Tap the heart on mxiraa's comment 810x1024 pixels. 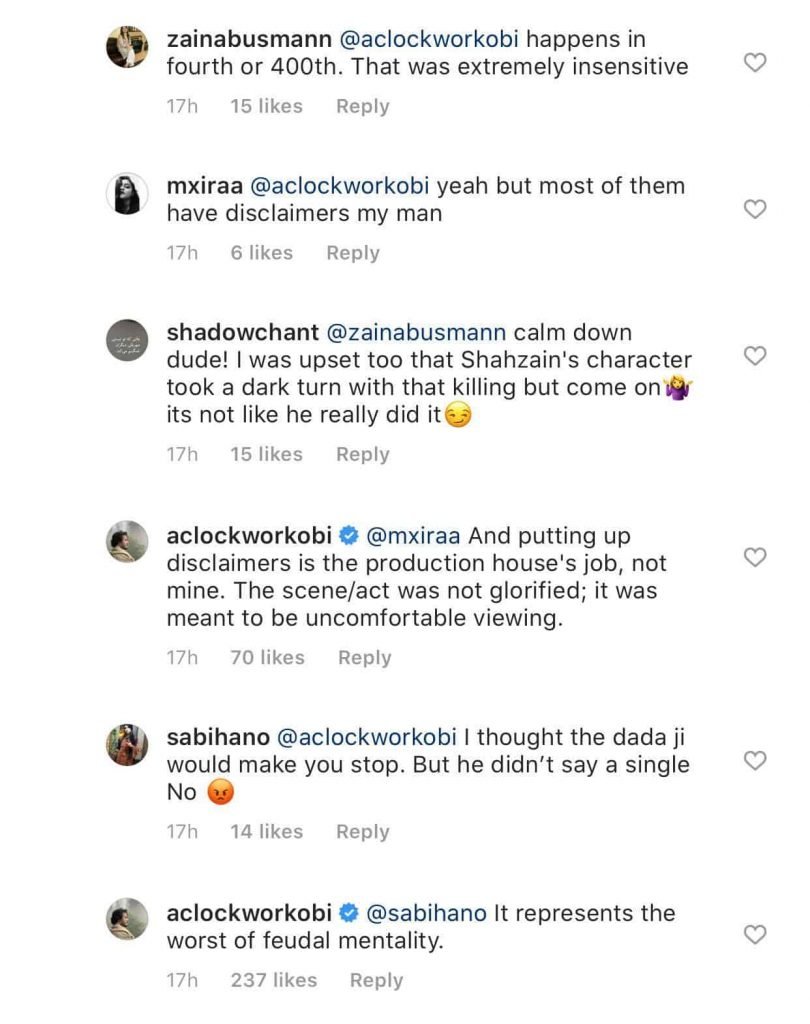point(756,209)
